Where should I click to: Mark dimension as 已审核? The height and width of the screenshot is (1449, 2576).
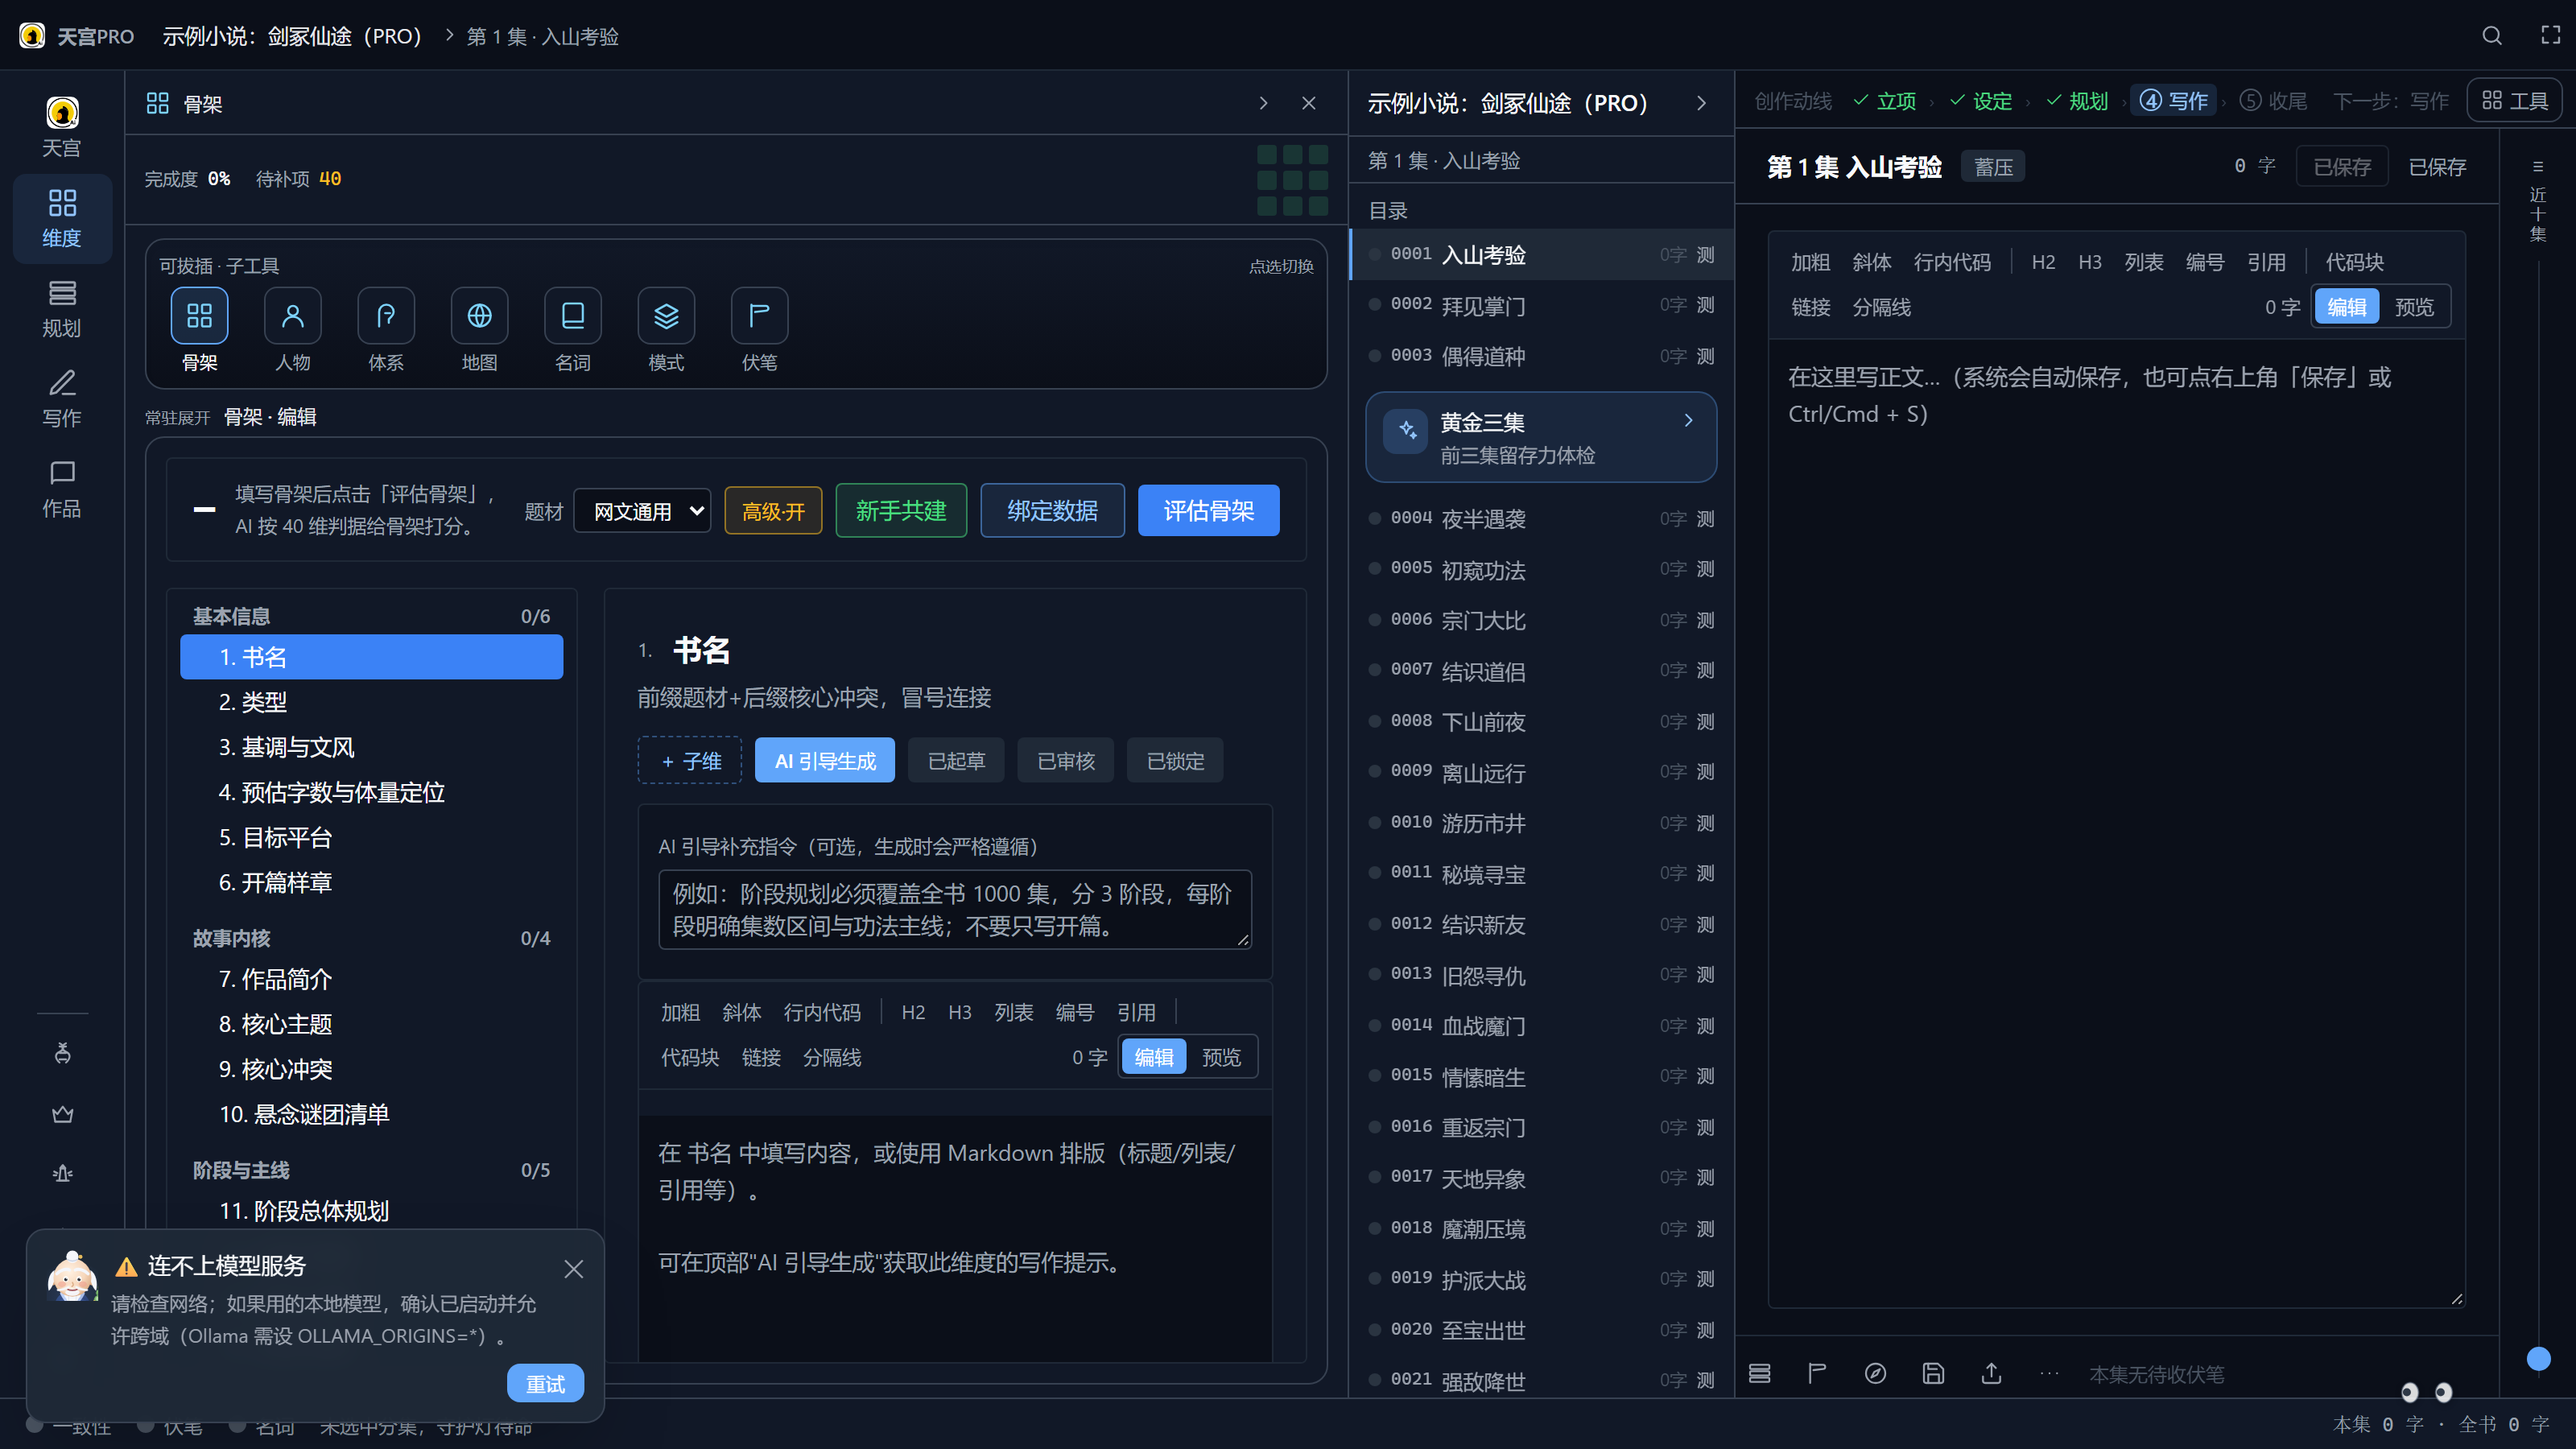(1066, 761)
